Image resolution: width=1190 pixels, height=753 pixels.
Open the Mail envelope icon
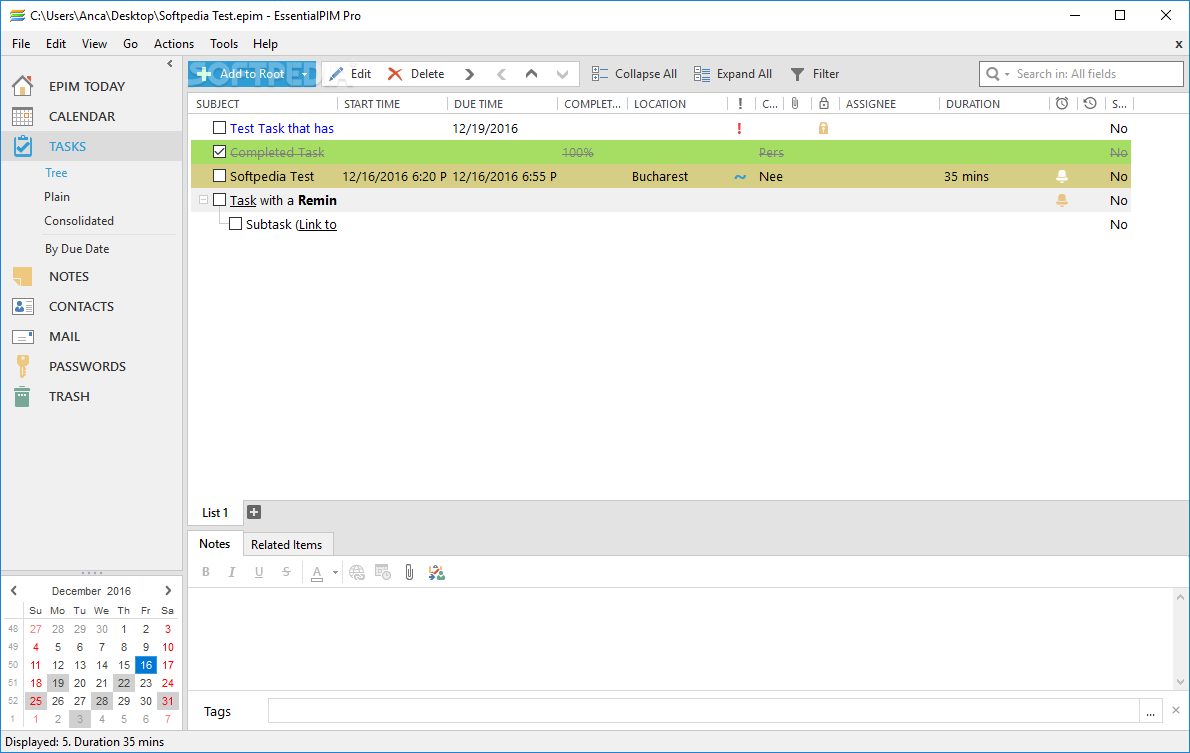pos(23,336)
